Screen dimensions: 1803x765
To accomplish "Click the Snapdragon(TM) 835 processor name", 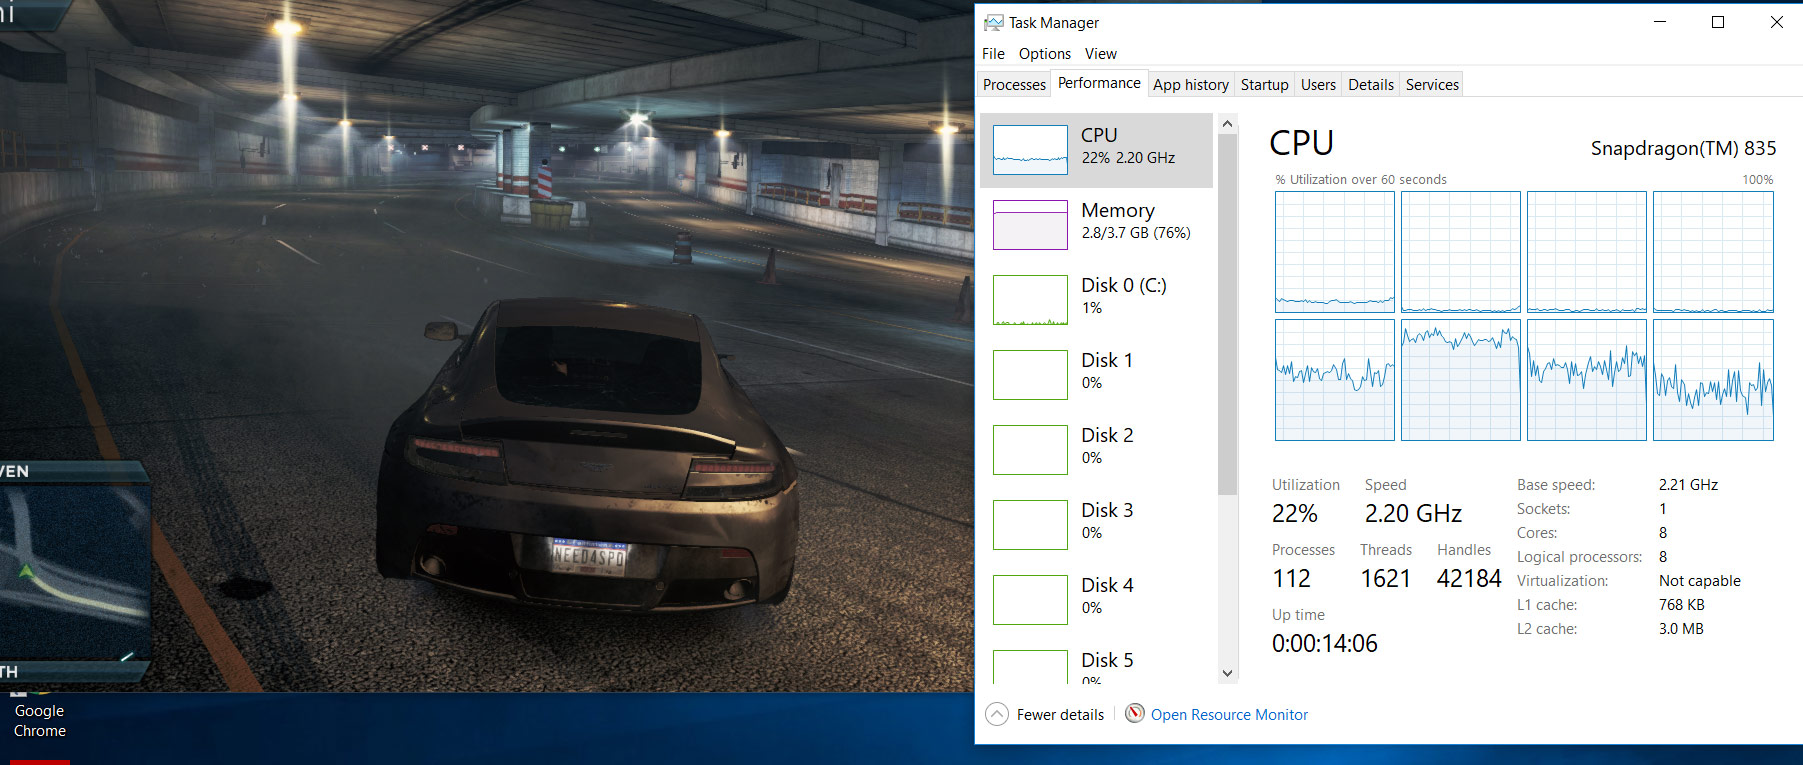I will (1683, 148).
